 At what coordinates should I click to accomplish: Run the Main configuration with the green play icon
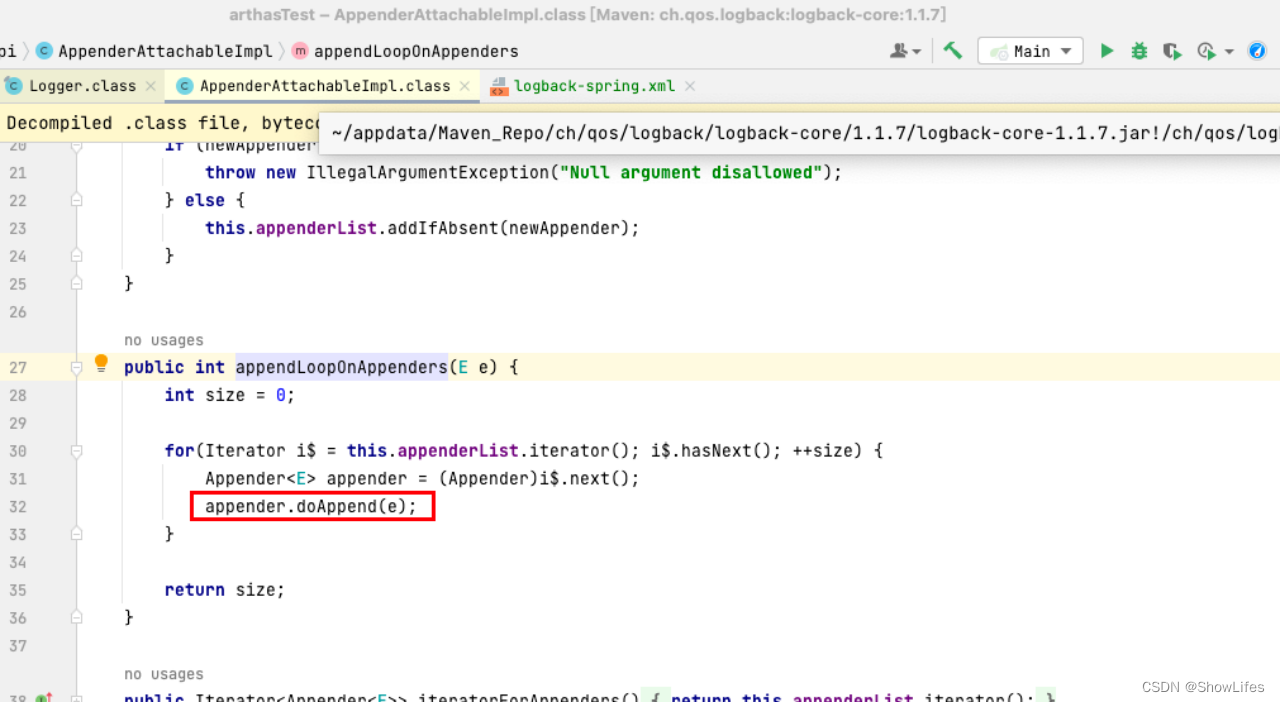tap(1107, 50)
